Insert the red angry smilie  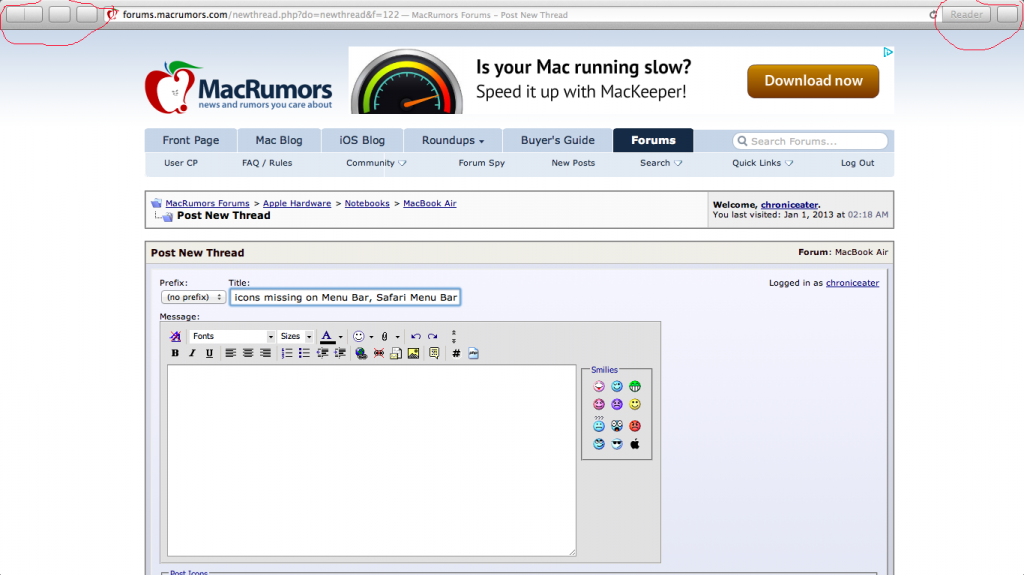(635, 426)
